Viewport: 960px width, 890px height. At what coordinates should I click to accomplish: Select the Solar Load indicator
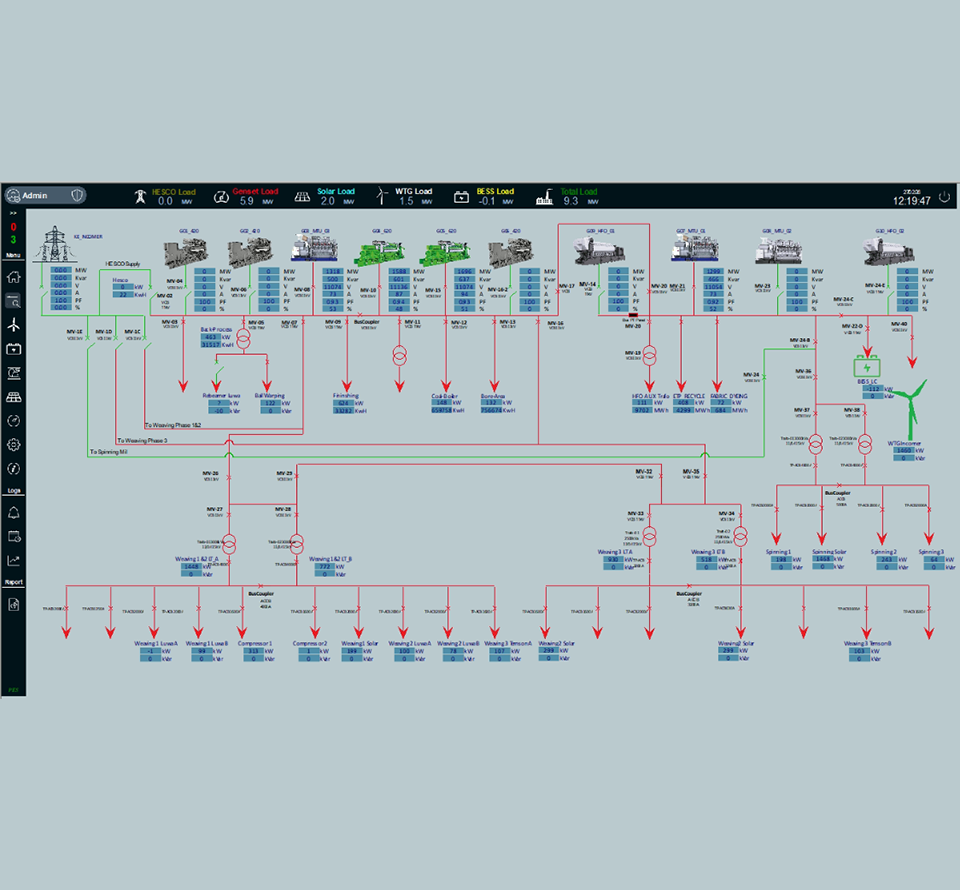tap(337, 196)
